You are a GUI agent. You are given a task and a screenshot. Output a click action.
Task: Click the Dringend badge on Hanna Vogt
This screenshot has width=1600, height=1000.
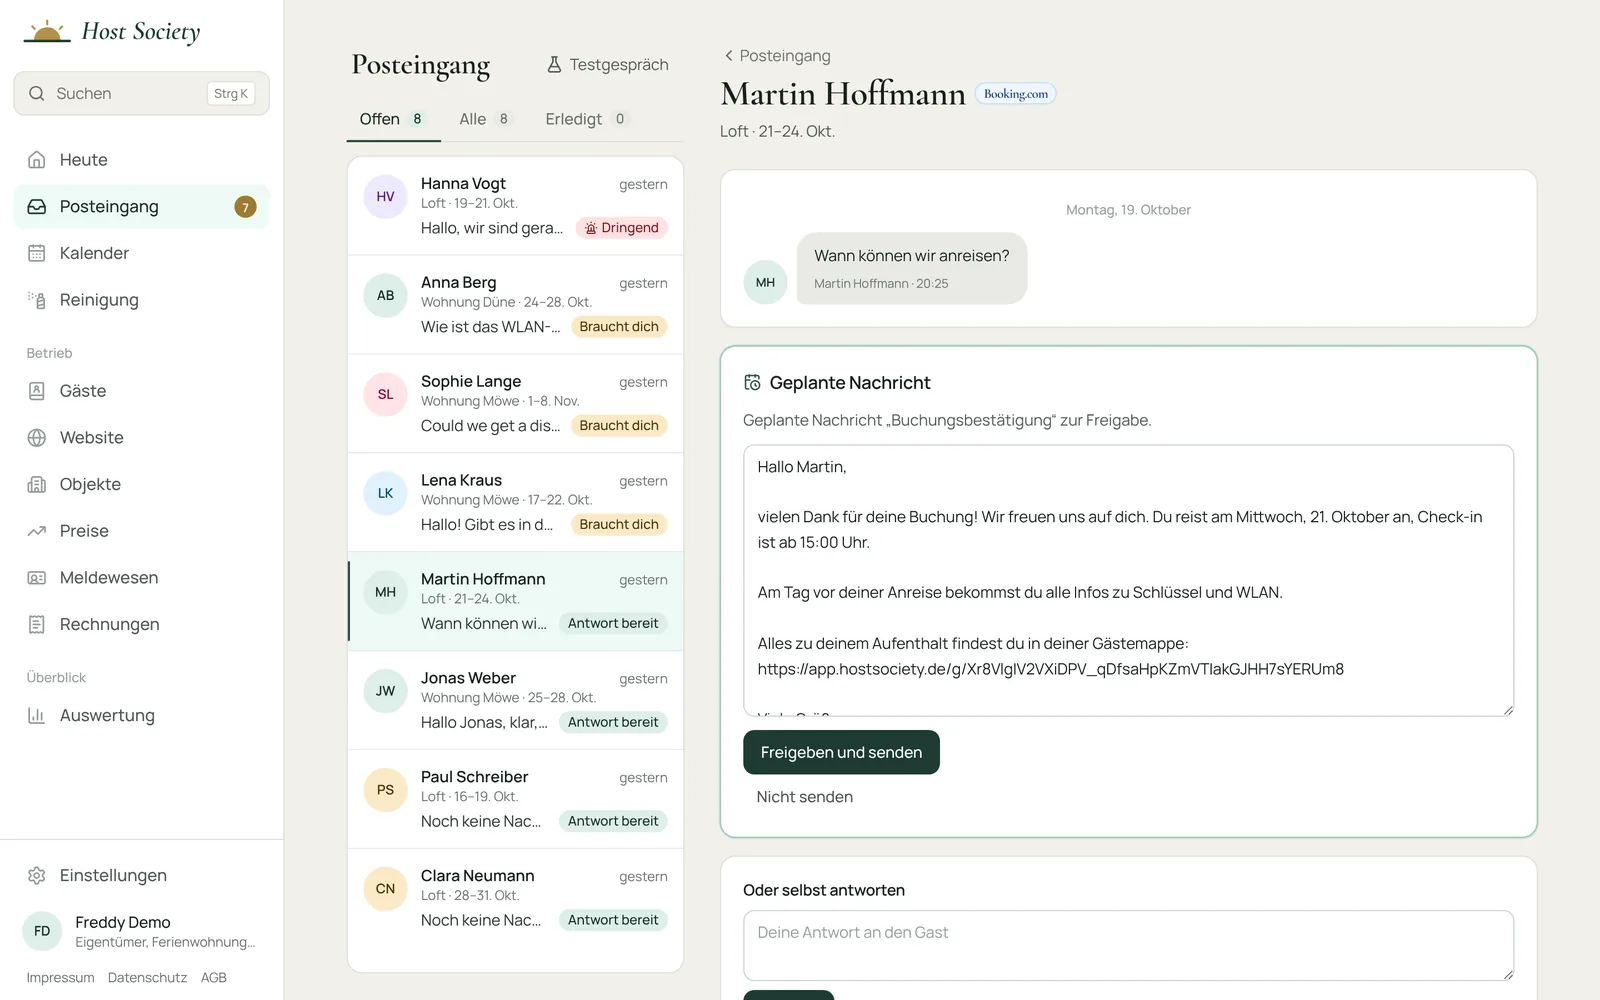coord(622,228)
